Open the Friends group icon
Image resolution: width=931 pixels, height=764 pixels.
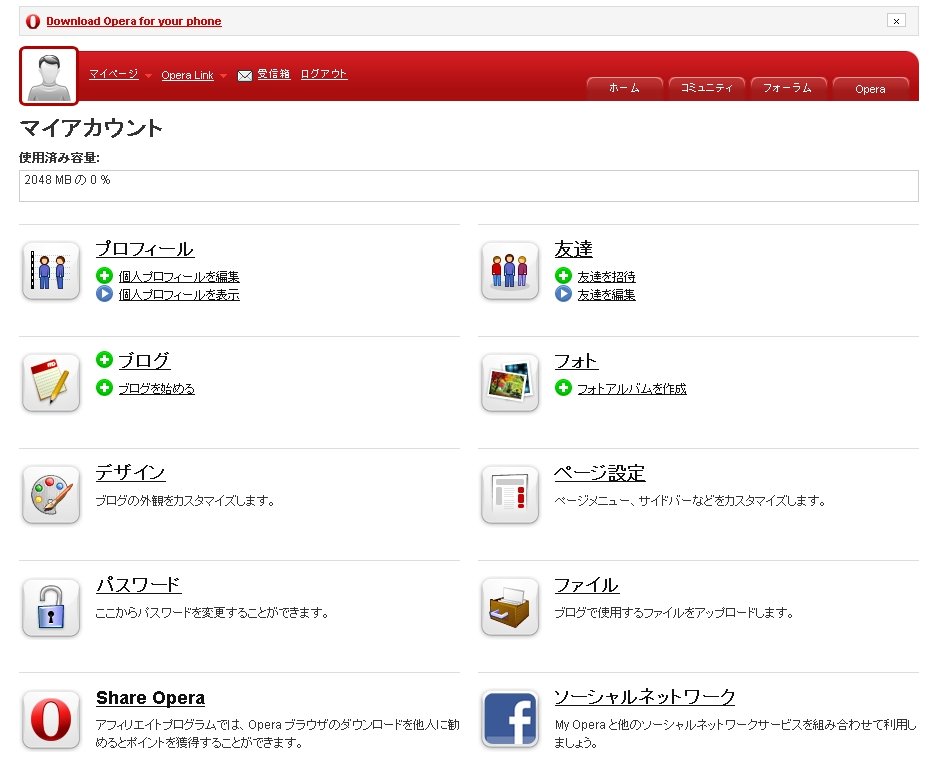509,271
